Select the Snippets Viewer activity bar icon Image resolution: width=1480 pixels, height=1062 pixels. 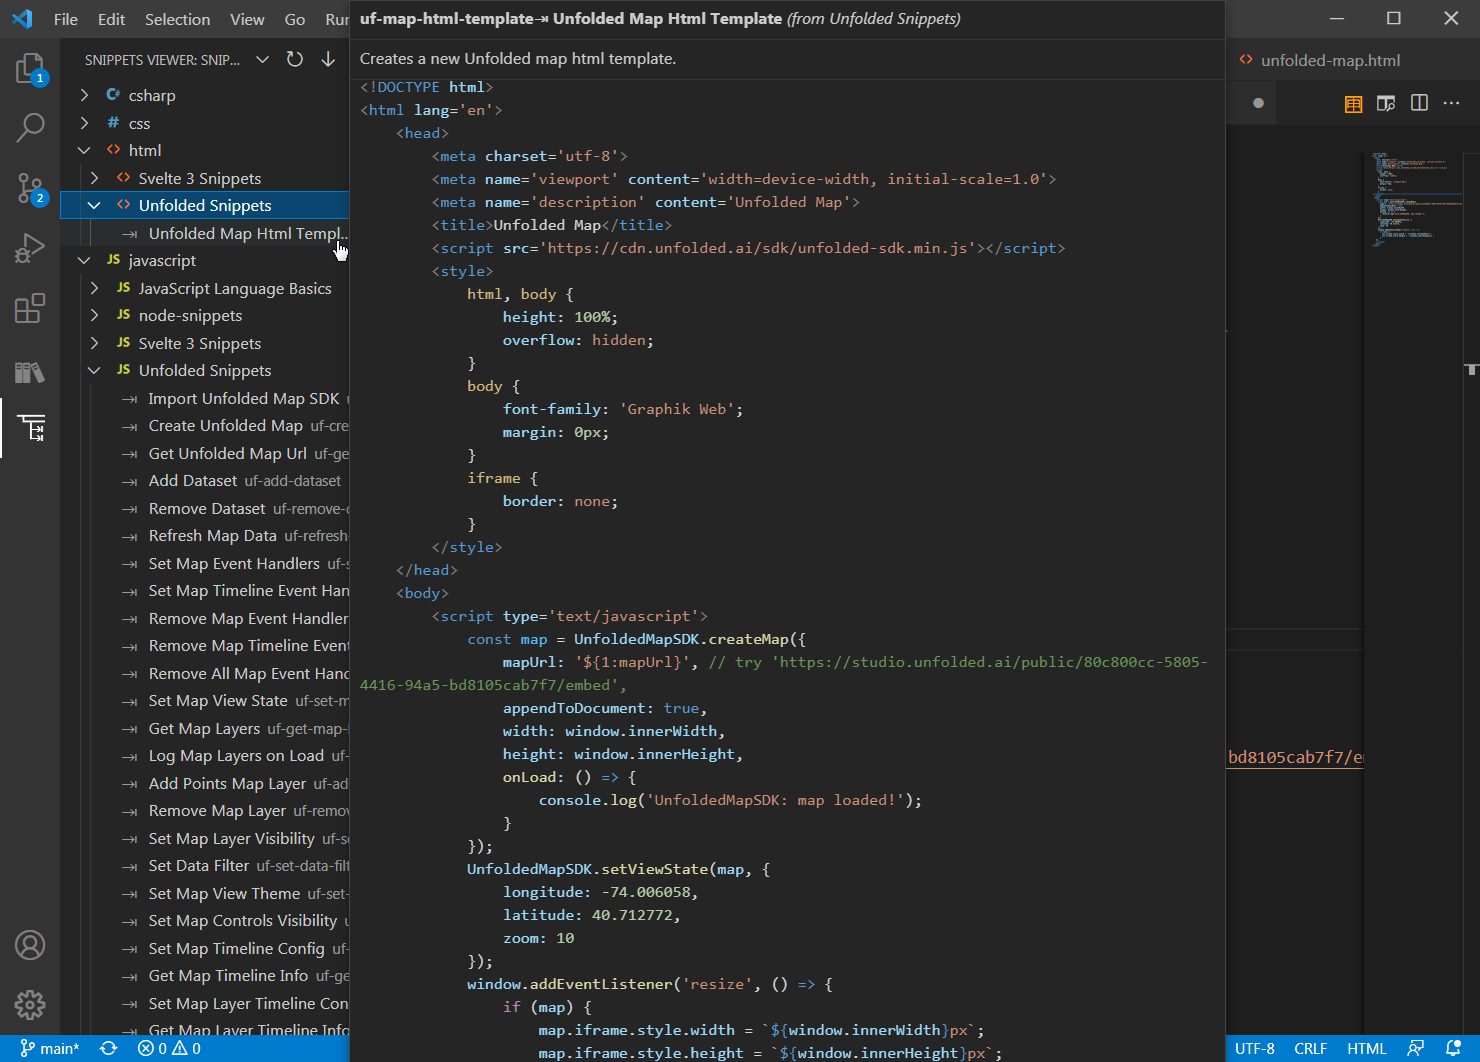(x=30, y=428)
